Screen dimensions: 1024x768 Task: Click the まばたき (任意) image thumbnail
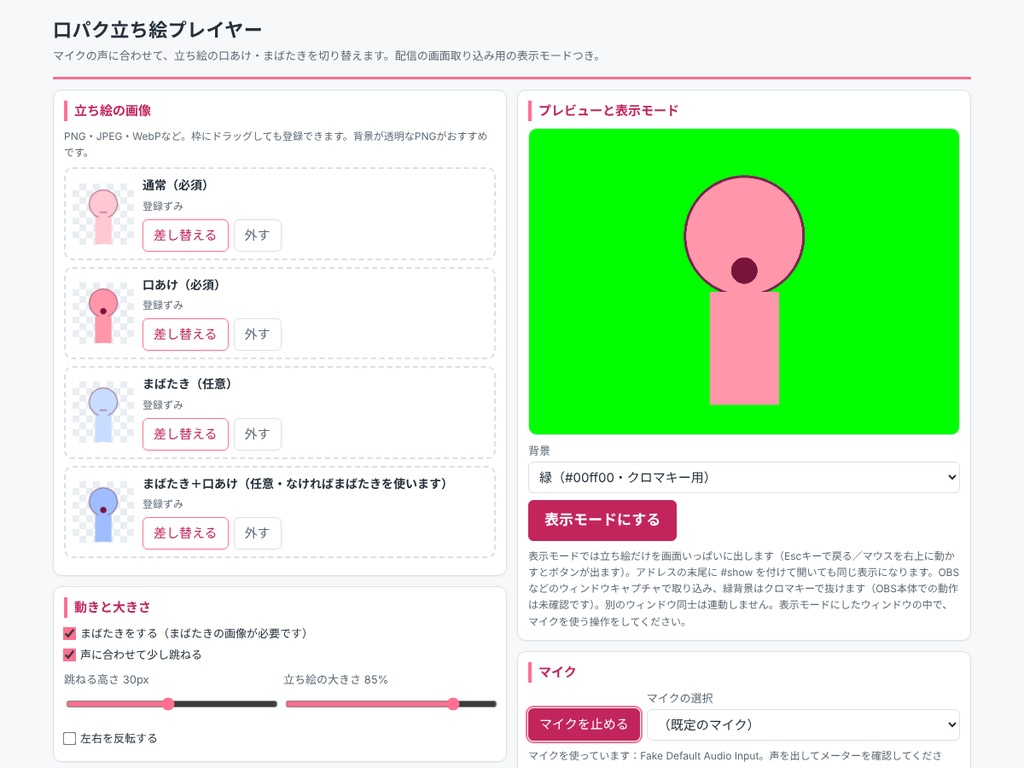103,413
